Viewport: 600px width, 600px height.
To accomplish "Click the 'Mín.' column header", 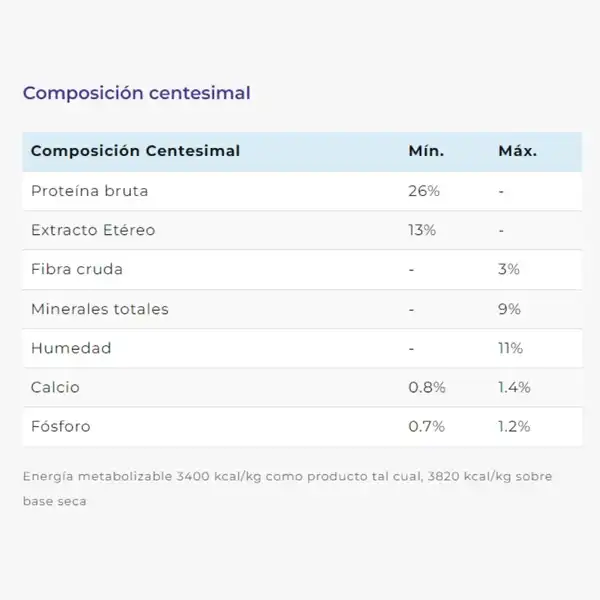I will 426,151.
